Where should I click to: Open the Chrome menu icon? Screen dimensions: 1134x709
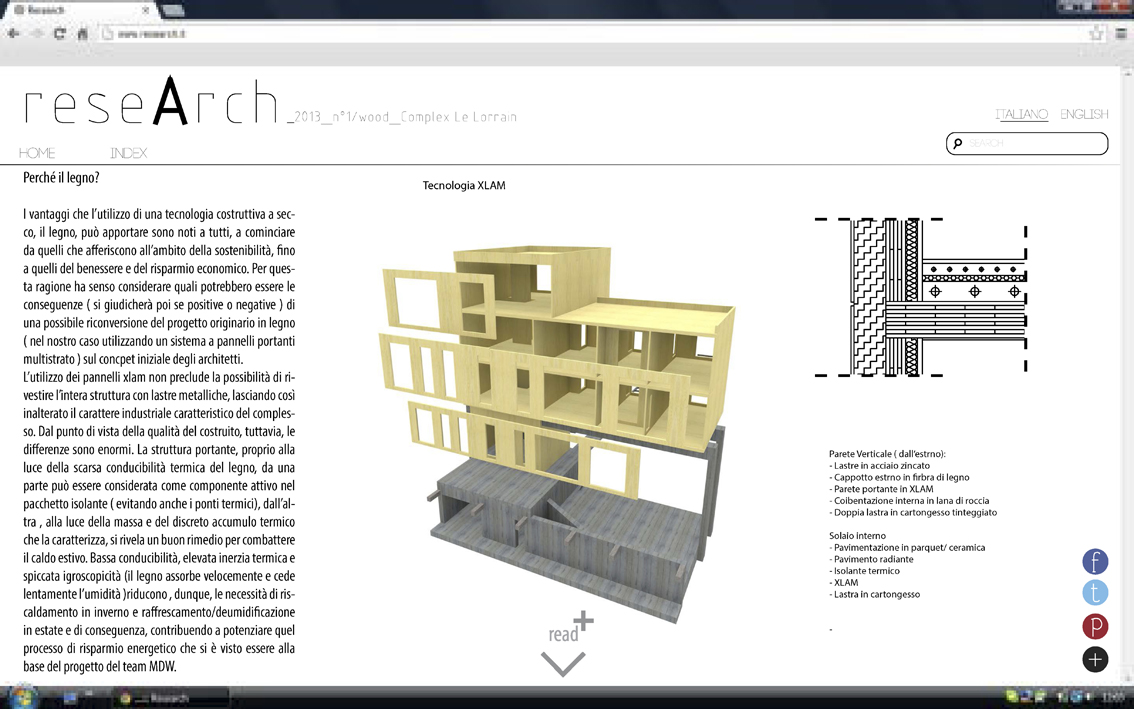click(1122, 33)
